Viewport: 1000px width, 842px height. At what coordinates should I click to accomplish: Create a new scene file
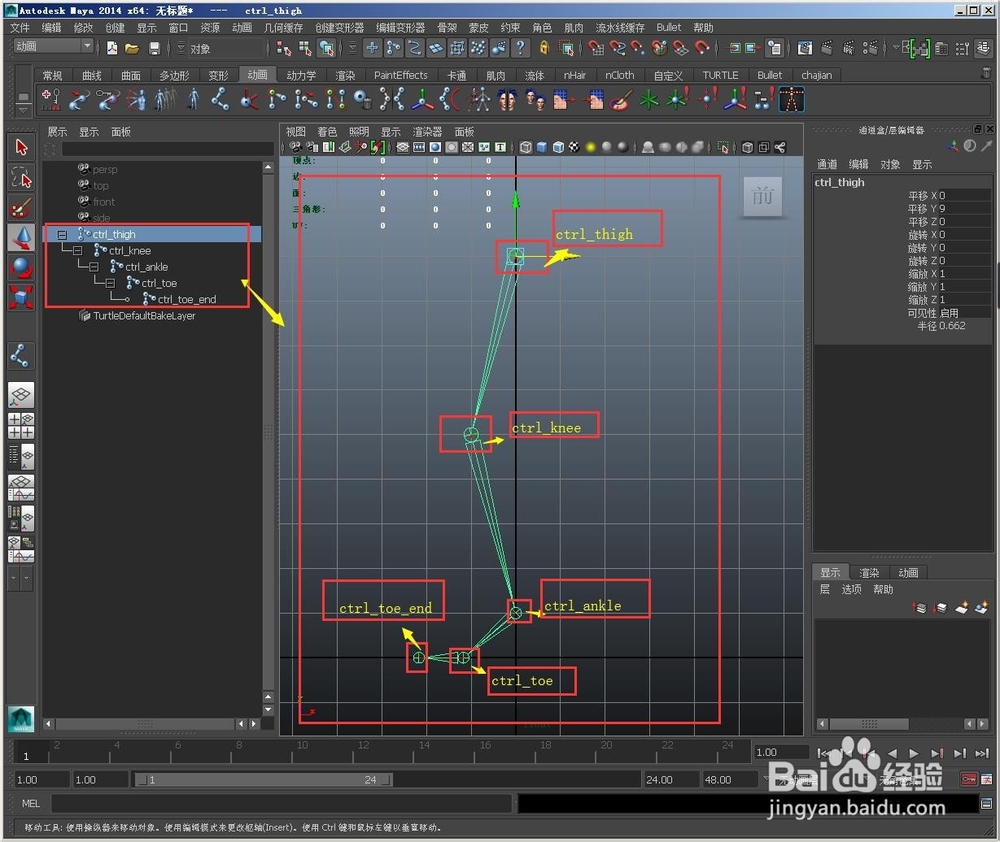[x=112, y=48]
